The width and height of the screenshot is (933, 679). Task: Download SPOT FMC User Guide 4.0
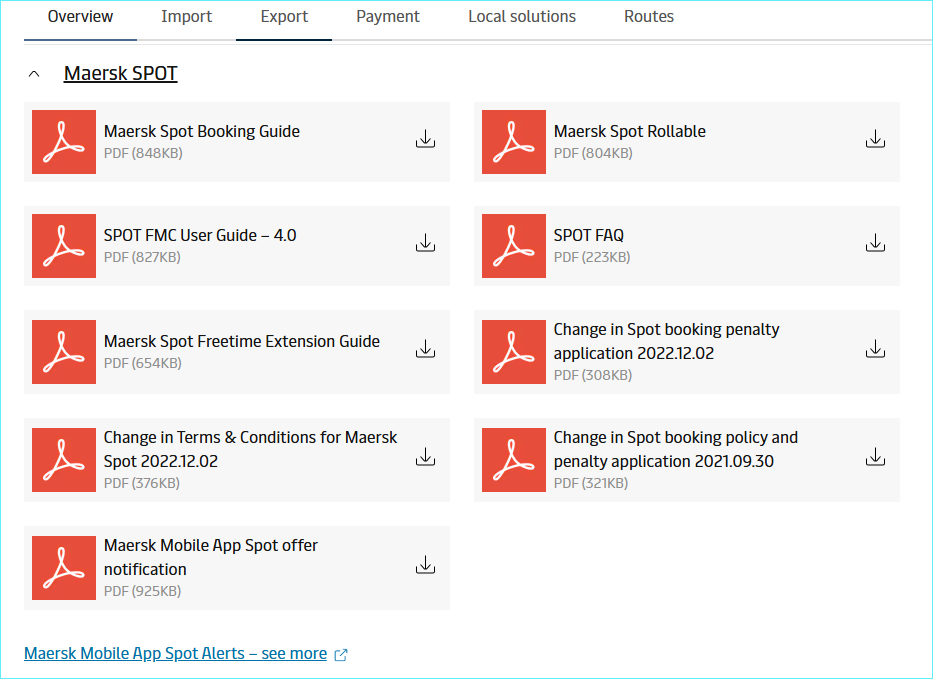click(x=425, y=244)
